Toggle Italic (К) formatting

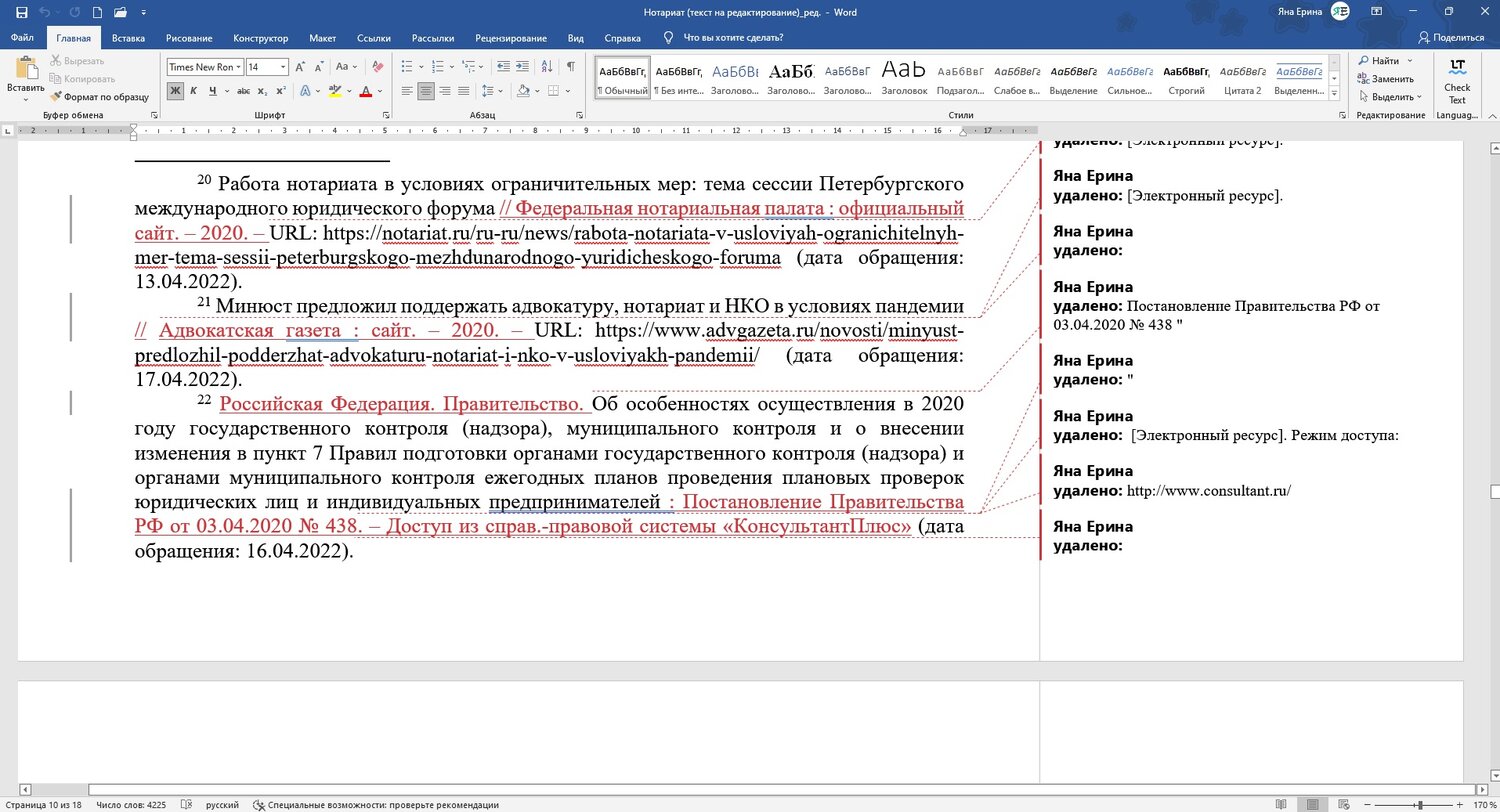pos(194,91)
